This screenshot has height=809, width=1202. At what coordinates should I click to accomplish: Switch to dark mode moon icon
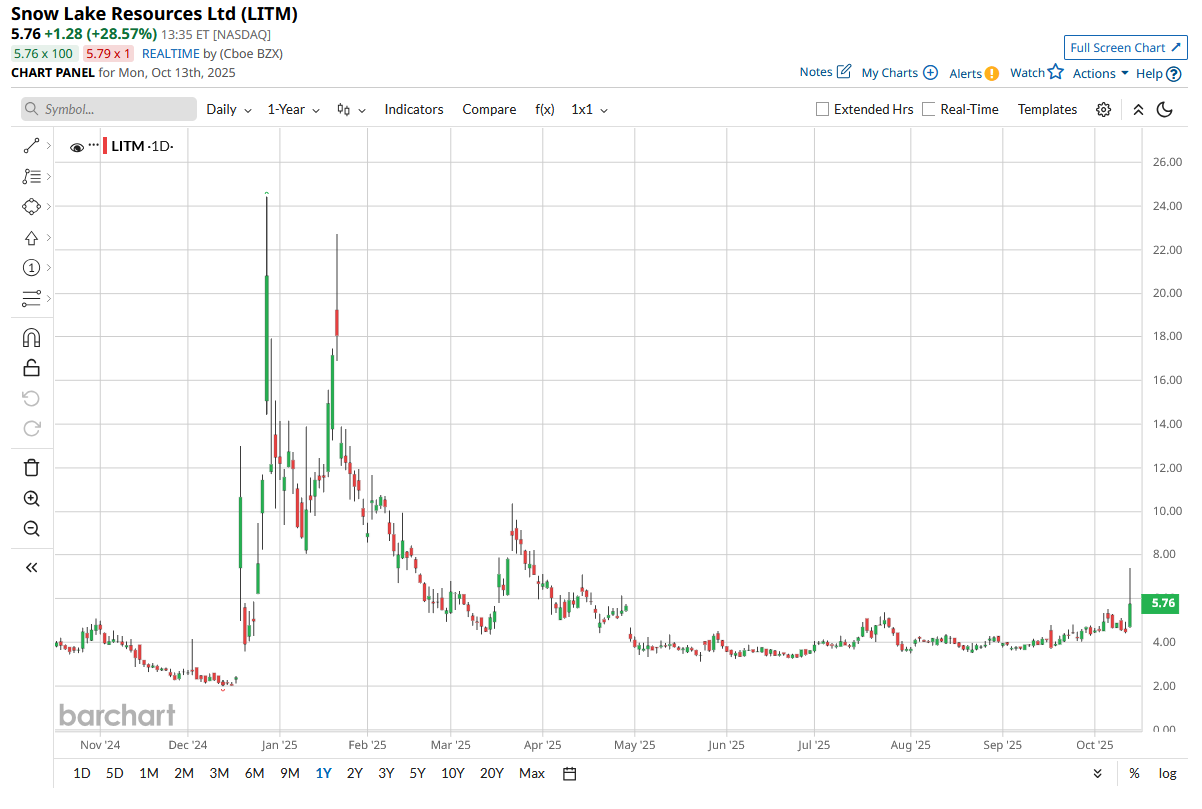[x=1164, y=109]
